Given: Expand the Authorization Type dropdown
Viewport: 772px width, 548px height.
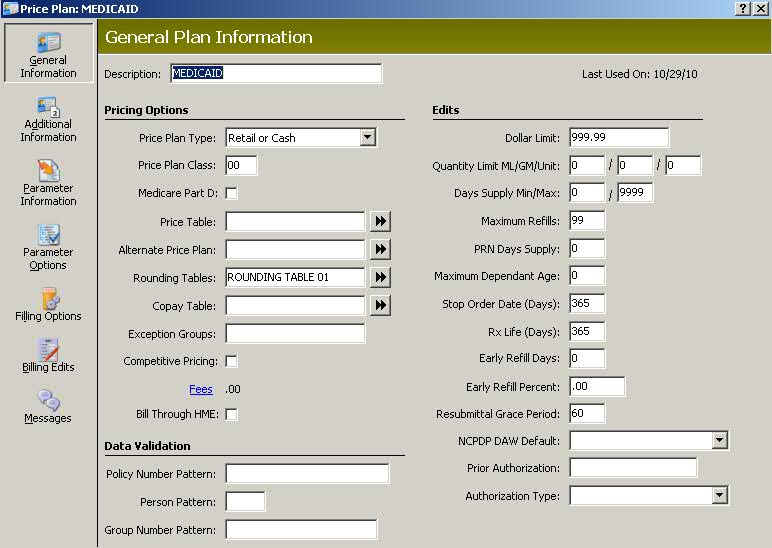Looking at the screenshot, I should [x=720, y=495].
